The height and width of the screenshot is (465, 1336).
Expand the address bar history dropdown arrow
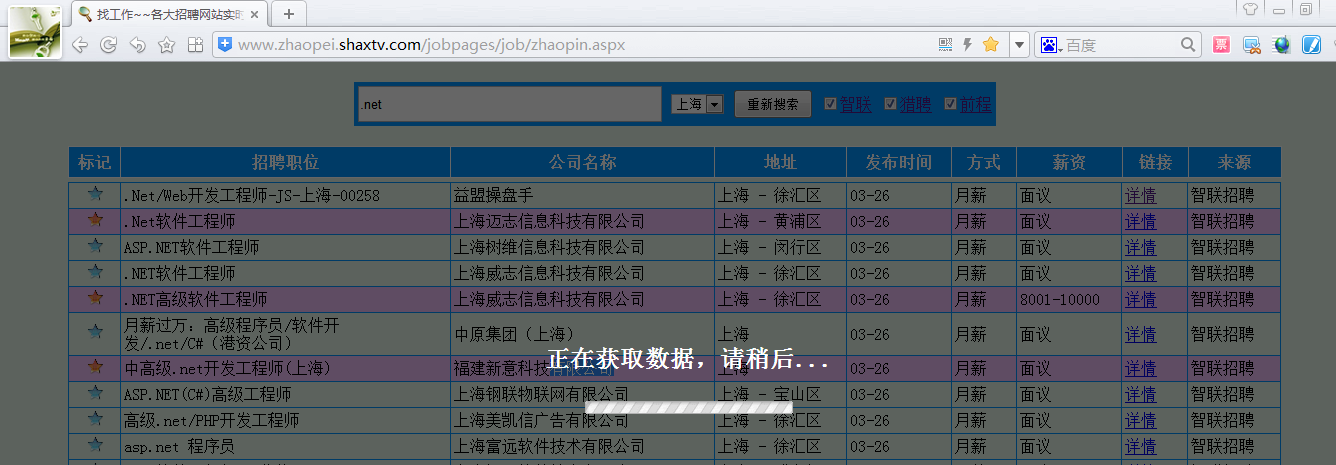click(1018, 45)
